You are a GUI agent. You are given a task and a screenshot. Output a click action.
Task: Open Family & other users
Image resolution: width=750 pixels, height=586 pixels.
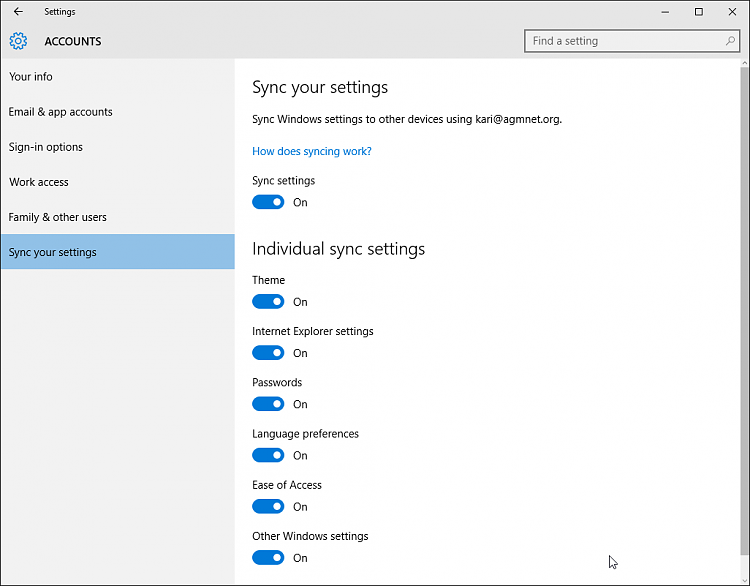point(118,217)
